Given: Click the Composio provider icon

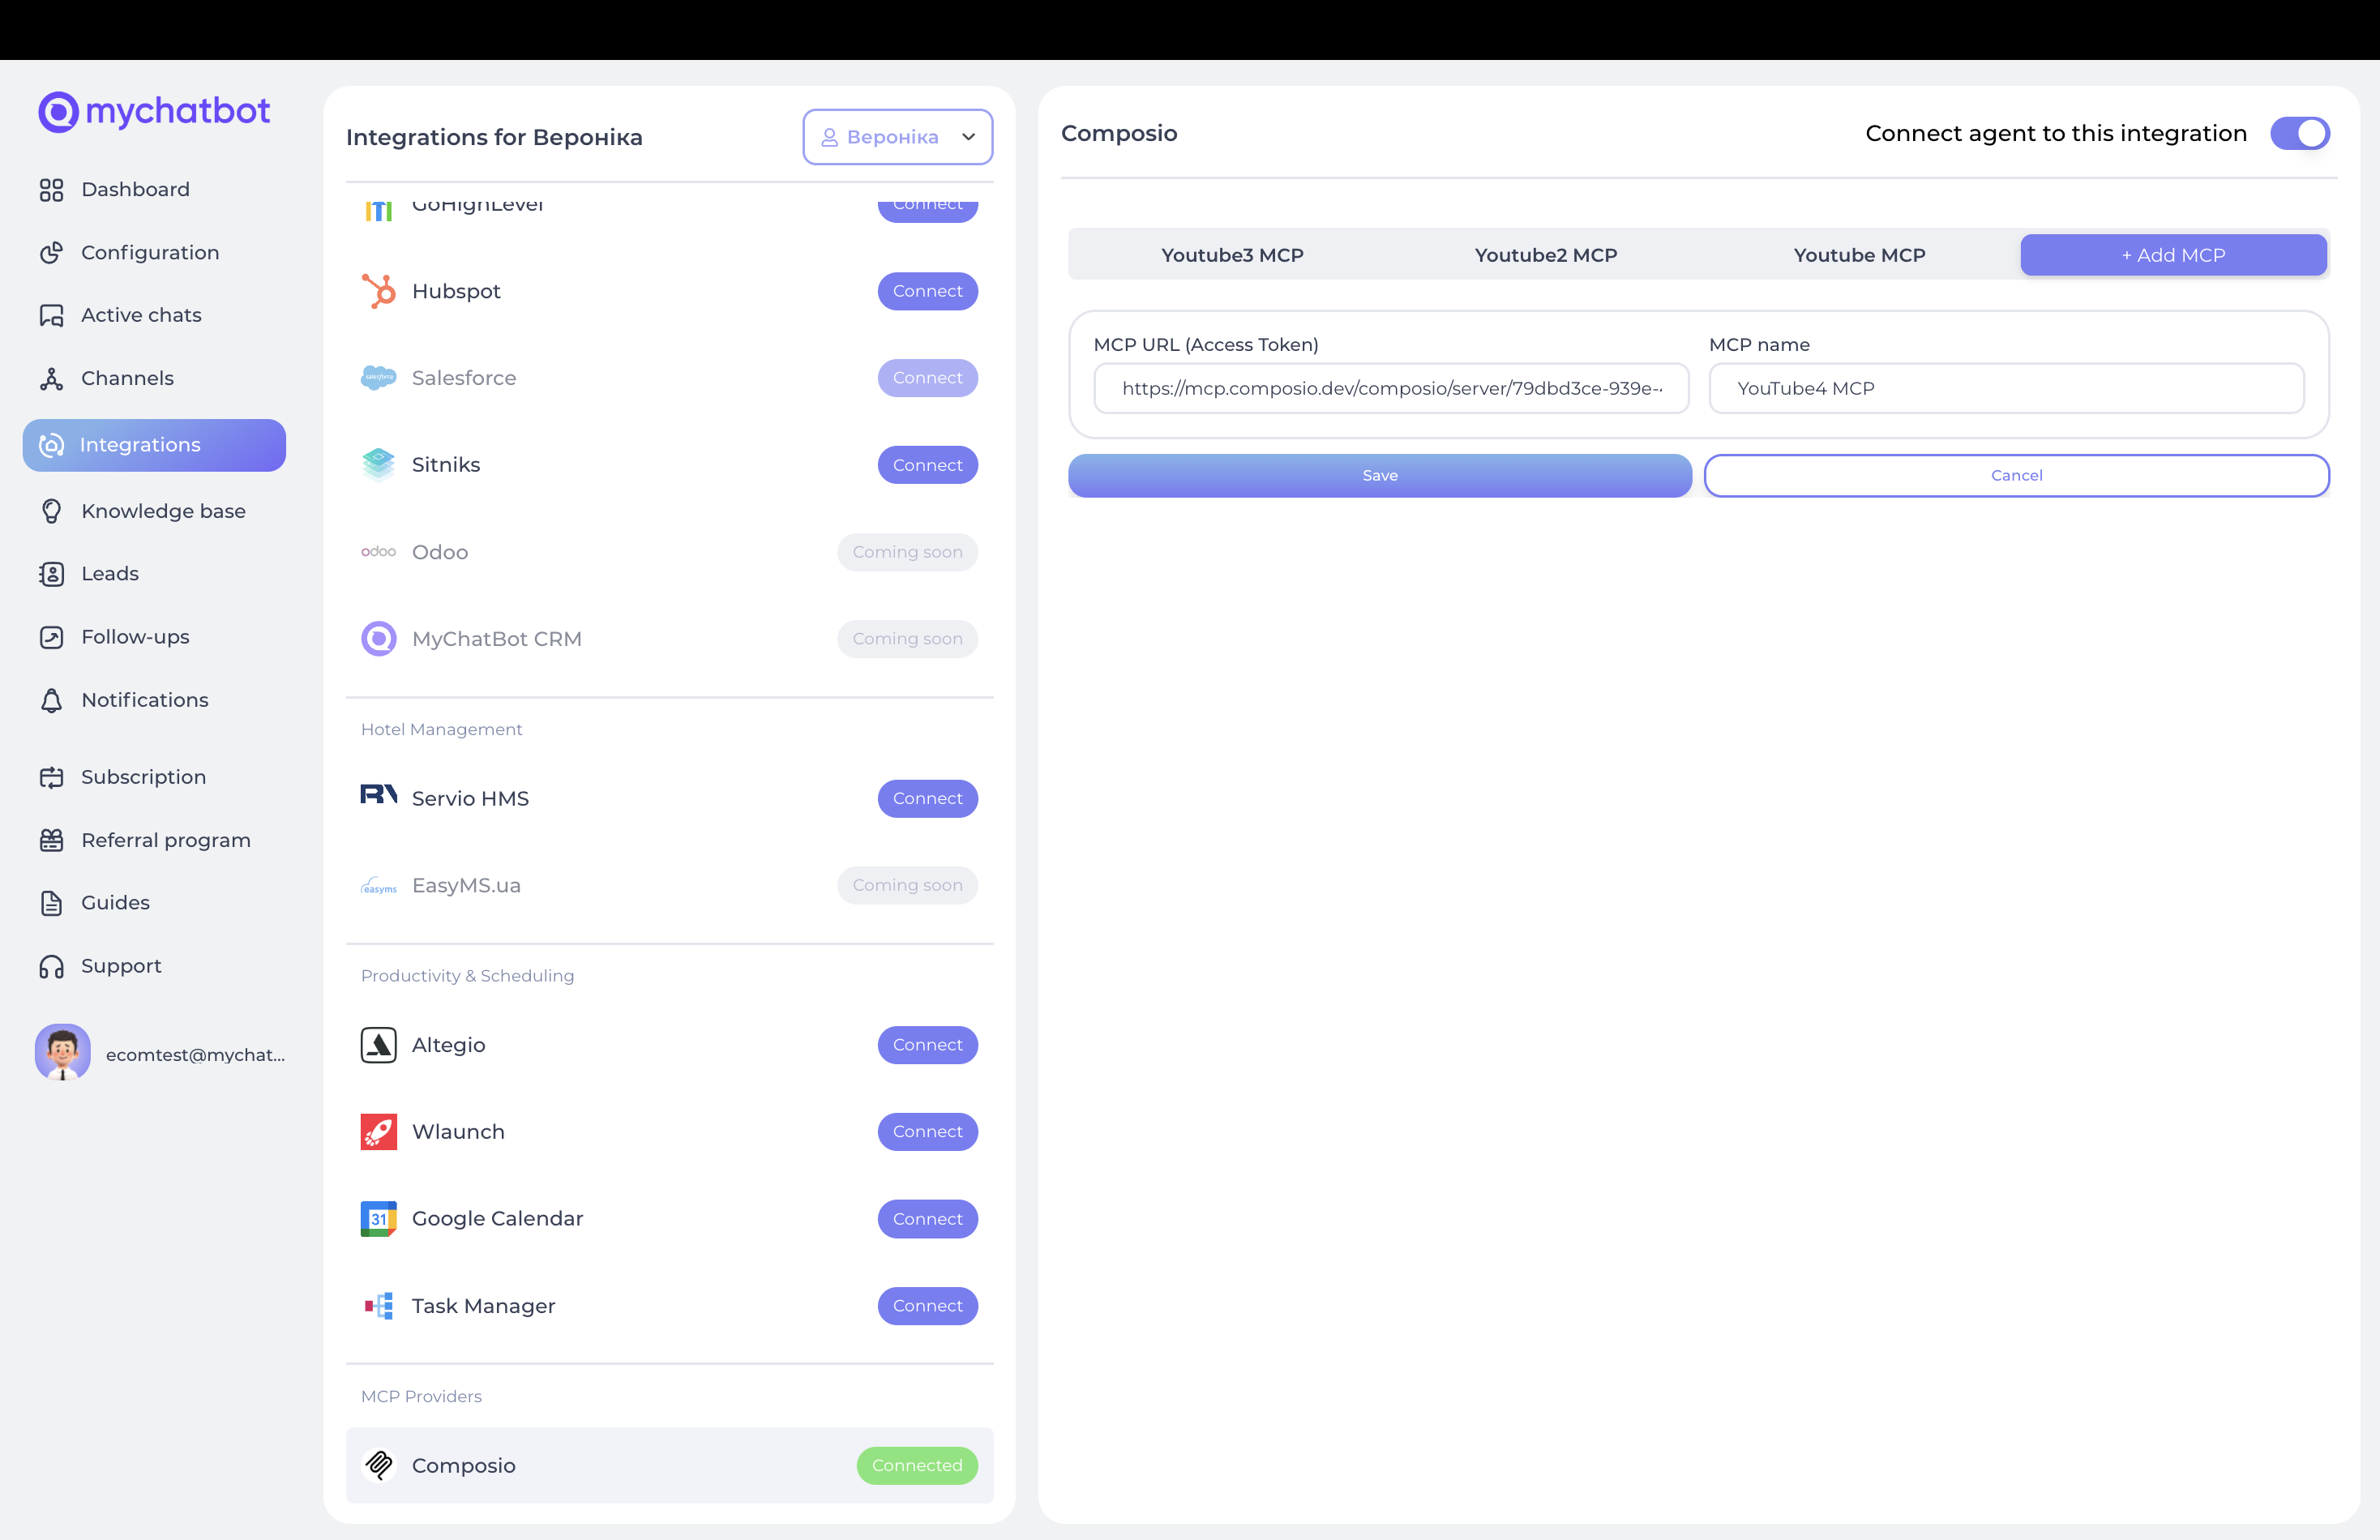Looking at the screenshot, I should pos(378,1465).
